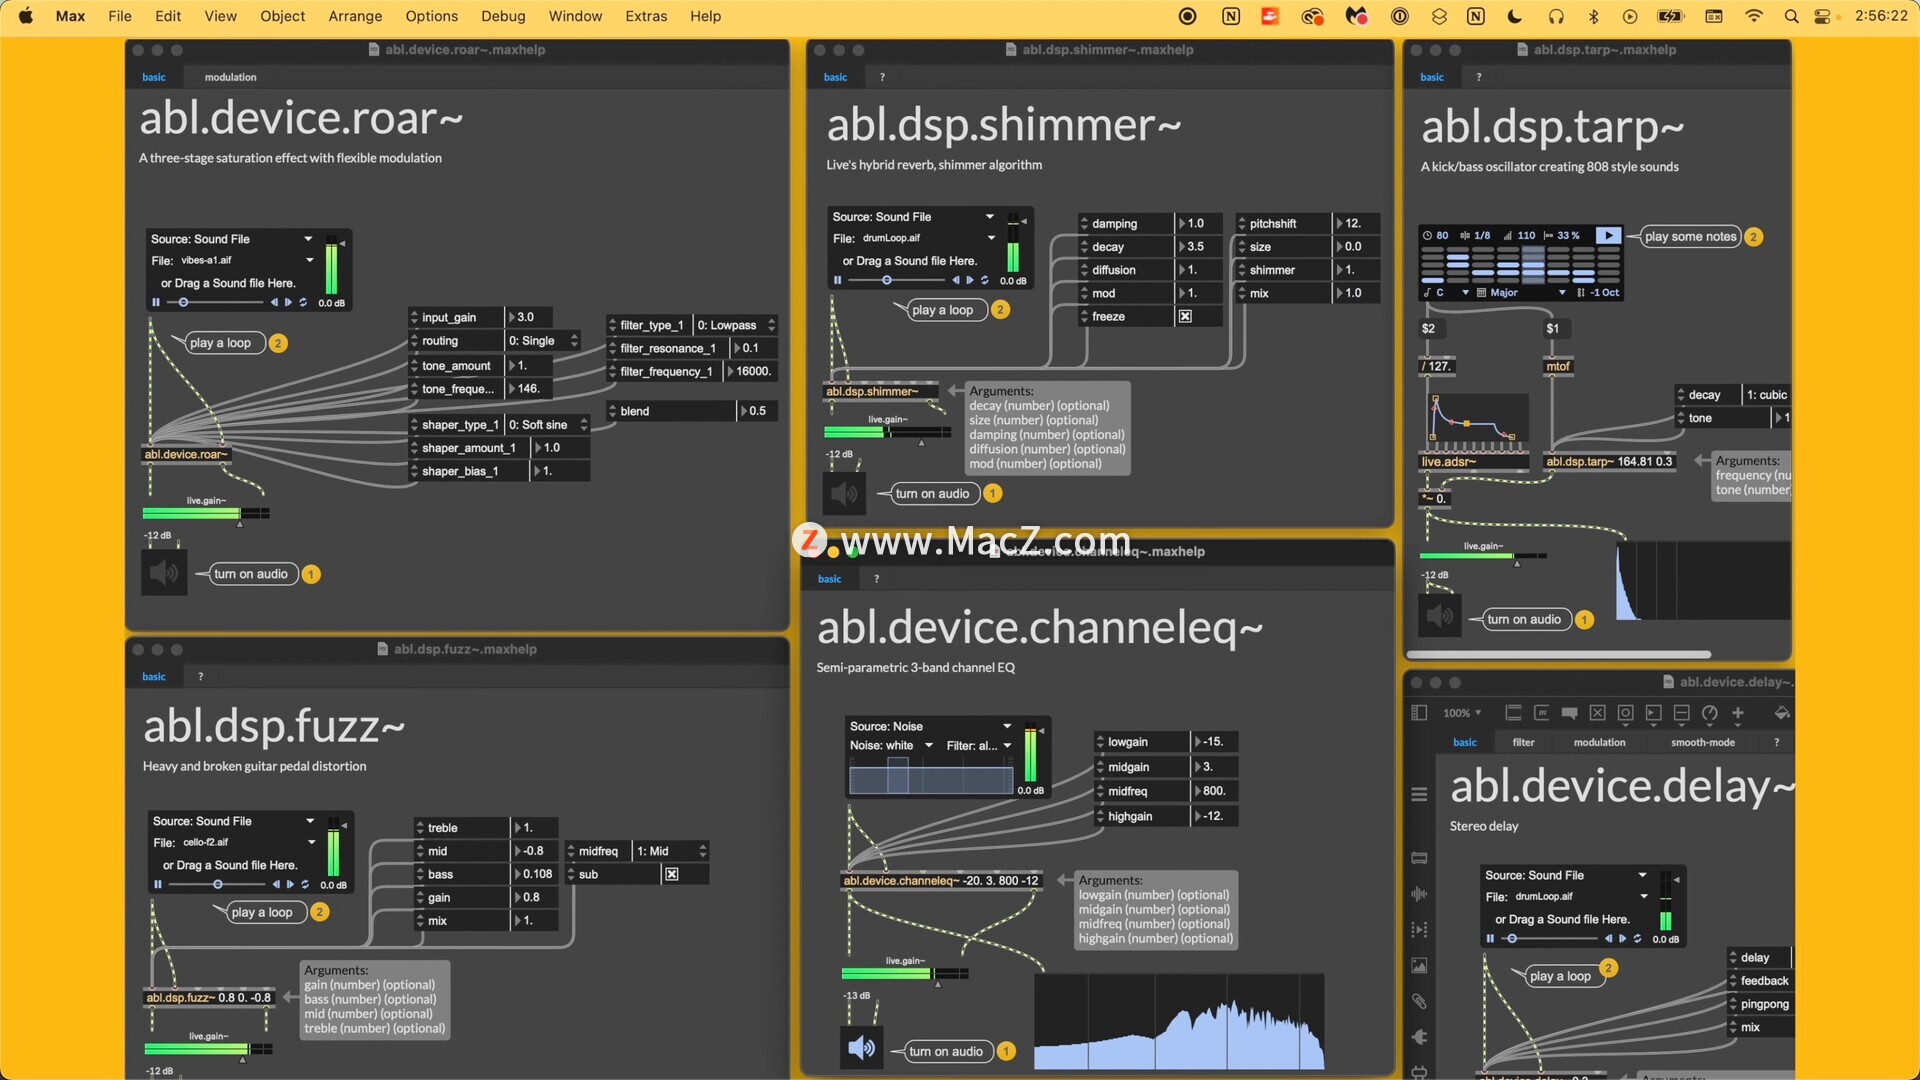Click the speaker icon in tarp window
Viewport: 1920px width, 1080px height.
pos(1440,616)
